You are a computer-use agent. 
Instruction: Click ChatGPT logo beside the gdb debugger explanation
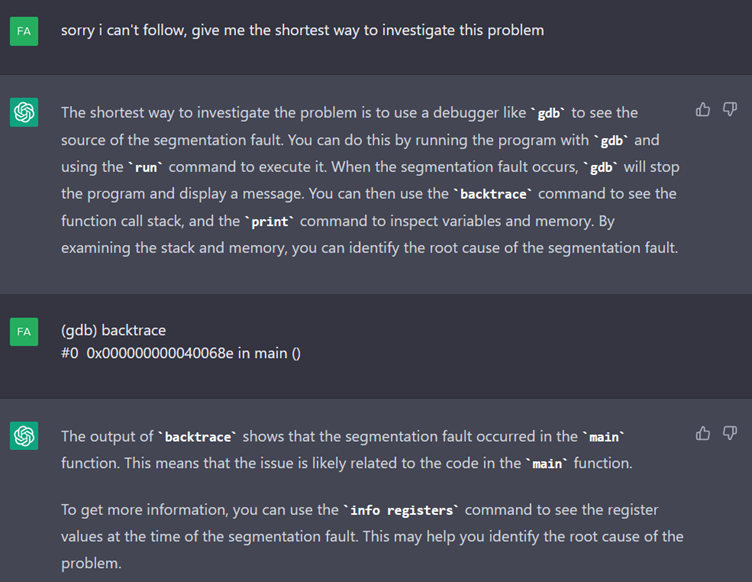(24, 113)
